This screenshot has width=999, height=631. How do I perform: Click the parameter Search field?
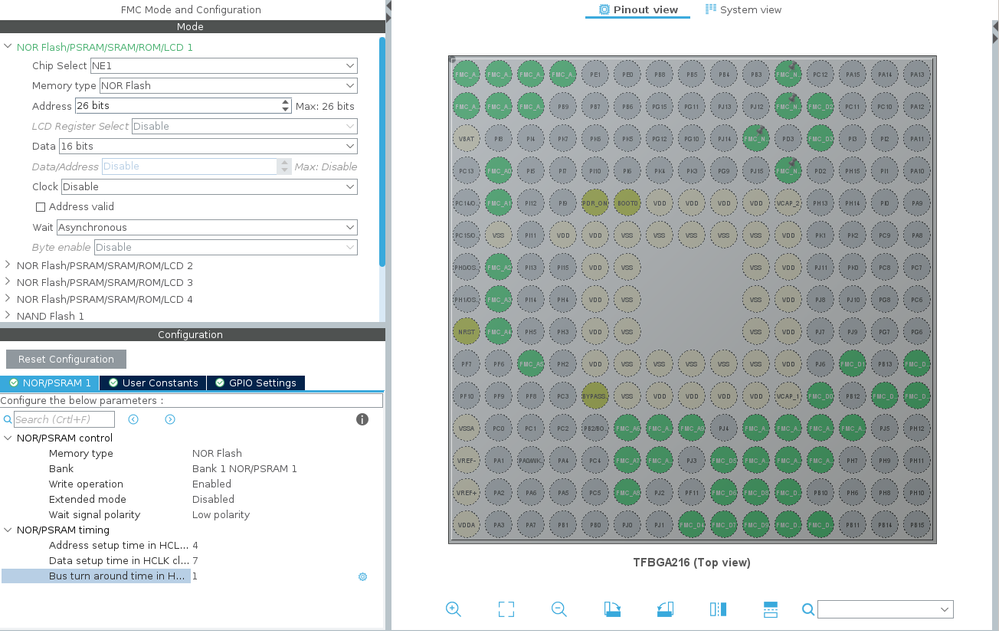64,419
